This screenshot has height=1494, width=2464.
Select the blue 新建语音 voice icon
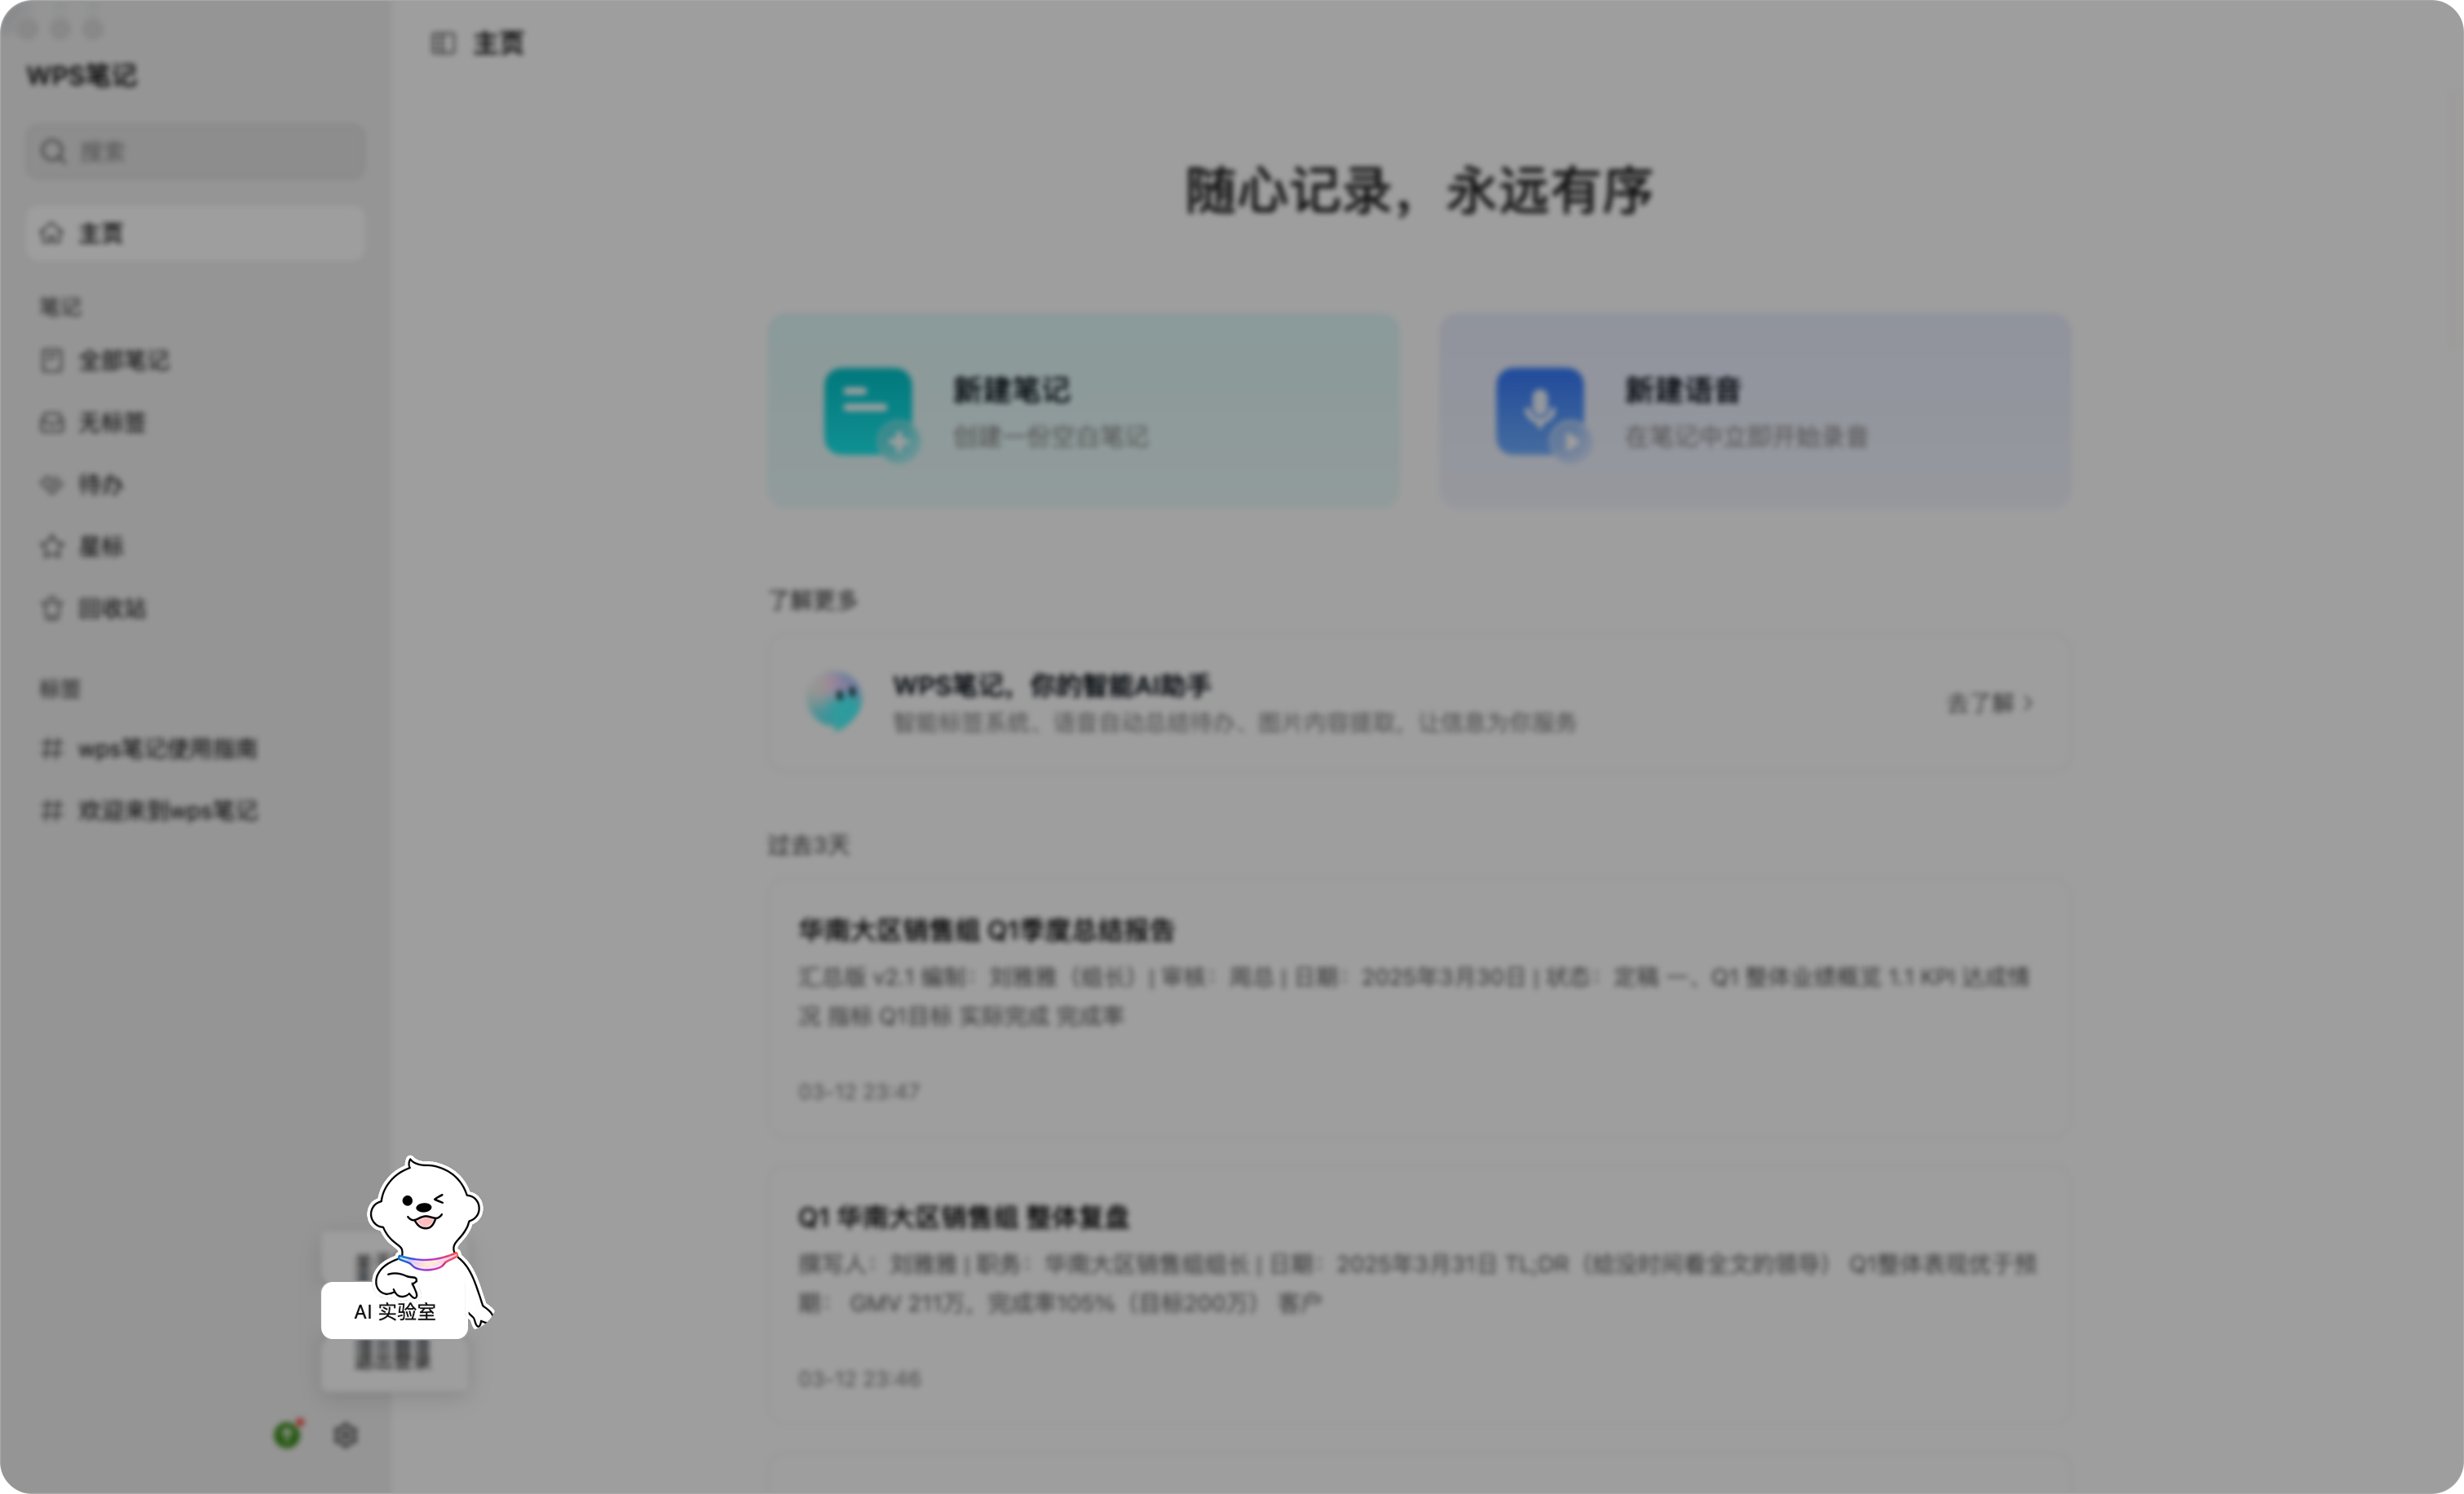[1539, 410]
